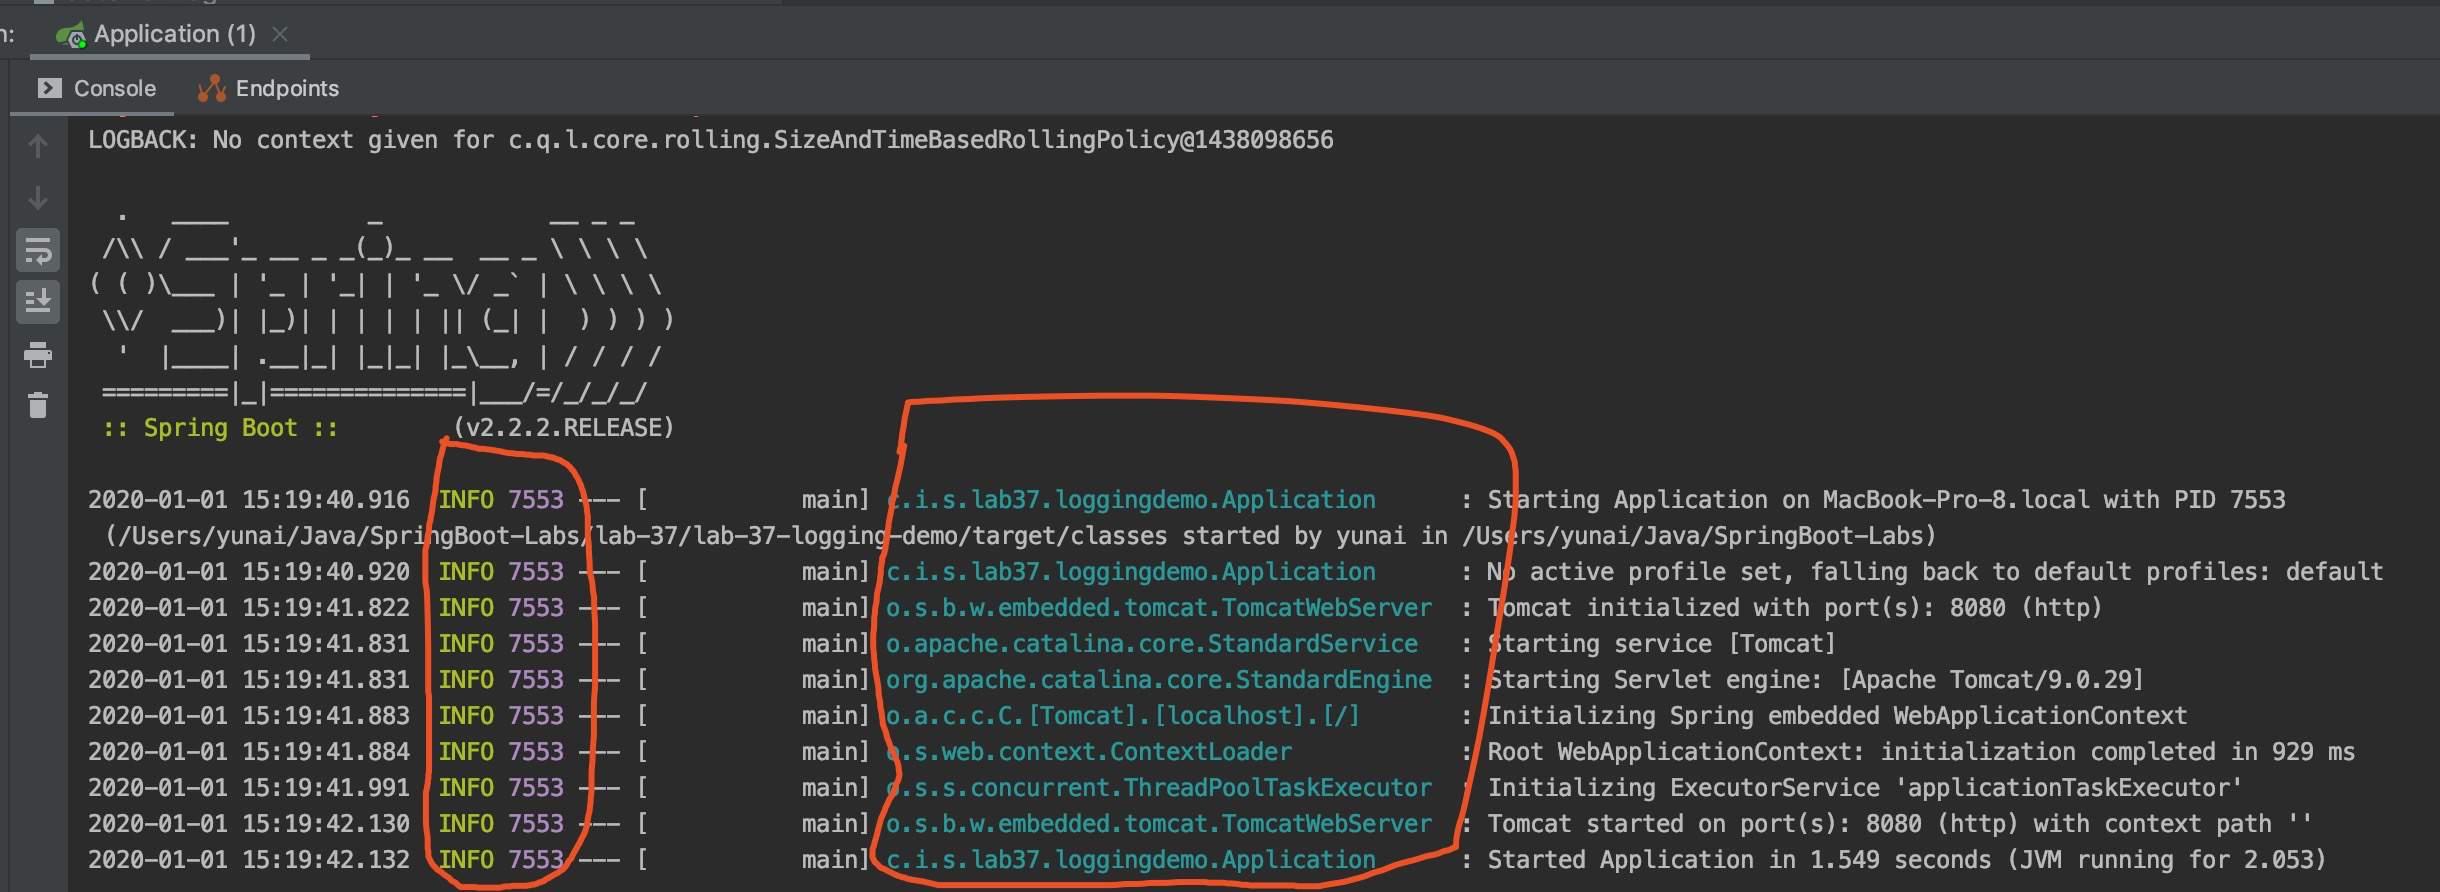Click 'Started Application in 1.549 seconds' message
Image resolution: width=2440 pixels, height=892 pixels.
(1907, 860)
